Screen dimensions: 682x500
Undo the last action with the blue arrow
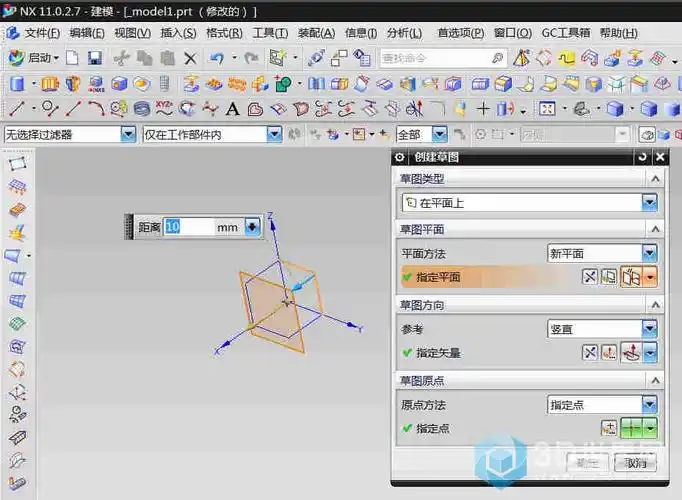217,57
